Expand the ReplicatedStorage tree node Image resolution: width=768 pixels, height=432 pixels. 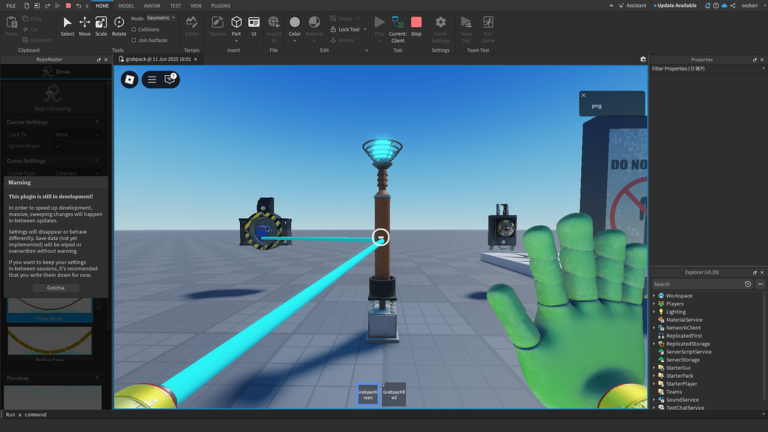click(x=654, y=344)
